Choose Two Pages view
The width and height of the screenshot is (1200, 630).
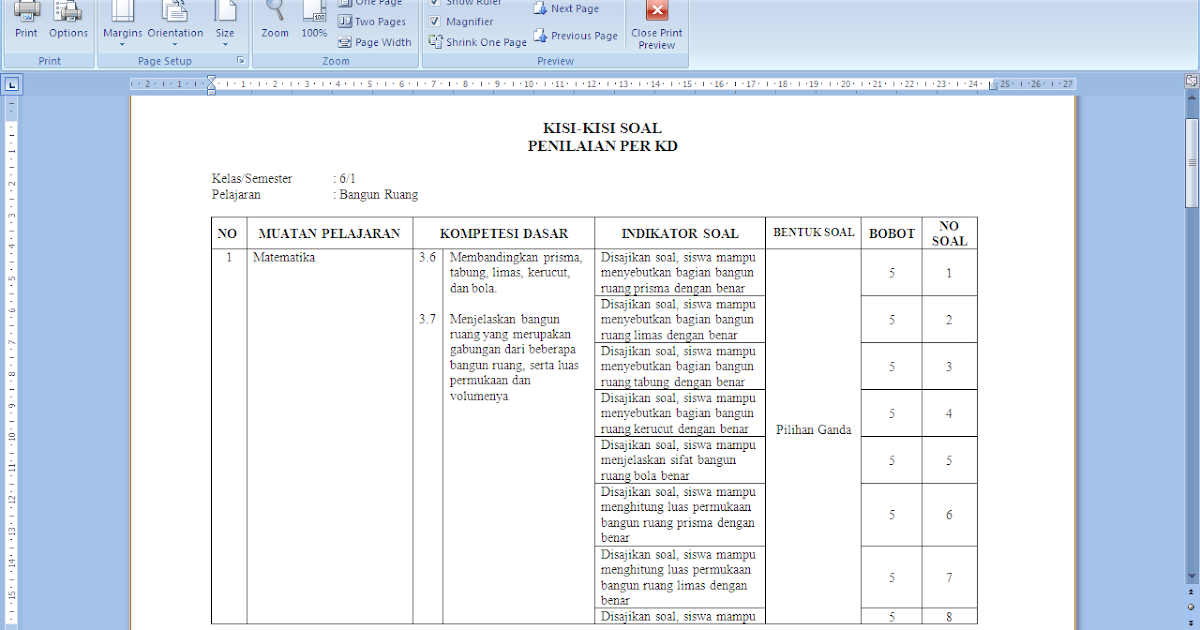point(372,22)
